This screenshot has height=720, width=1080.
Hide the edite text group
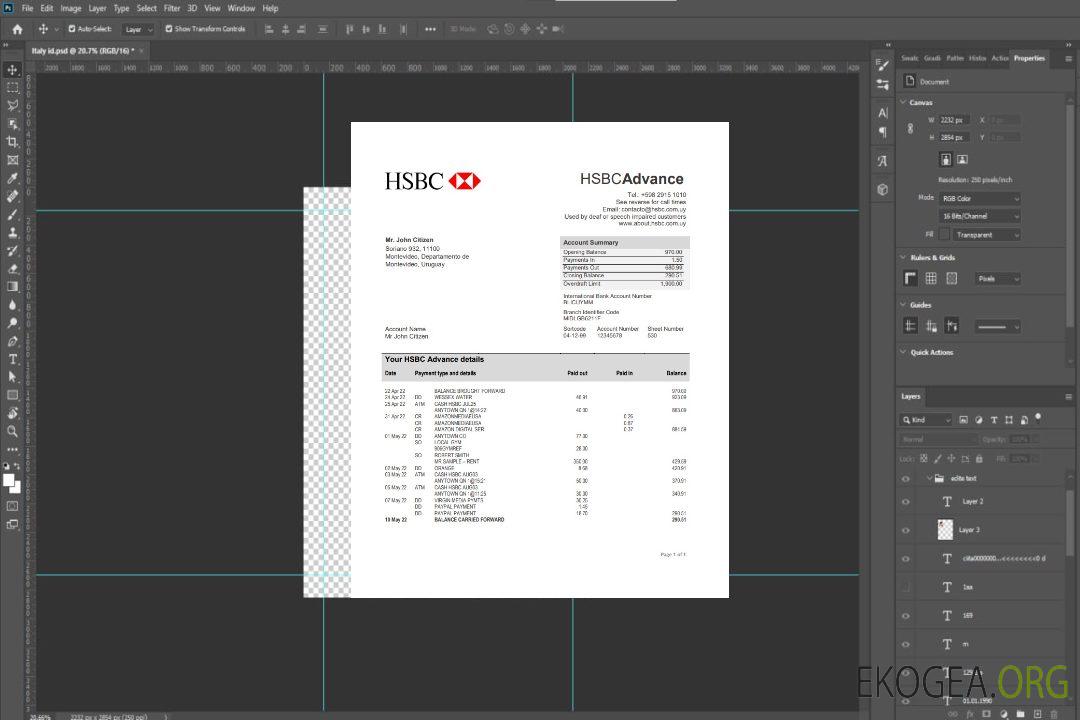906,478
